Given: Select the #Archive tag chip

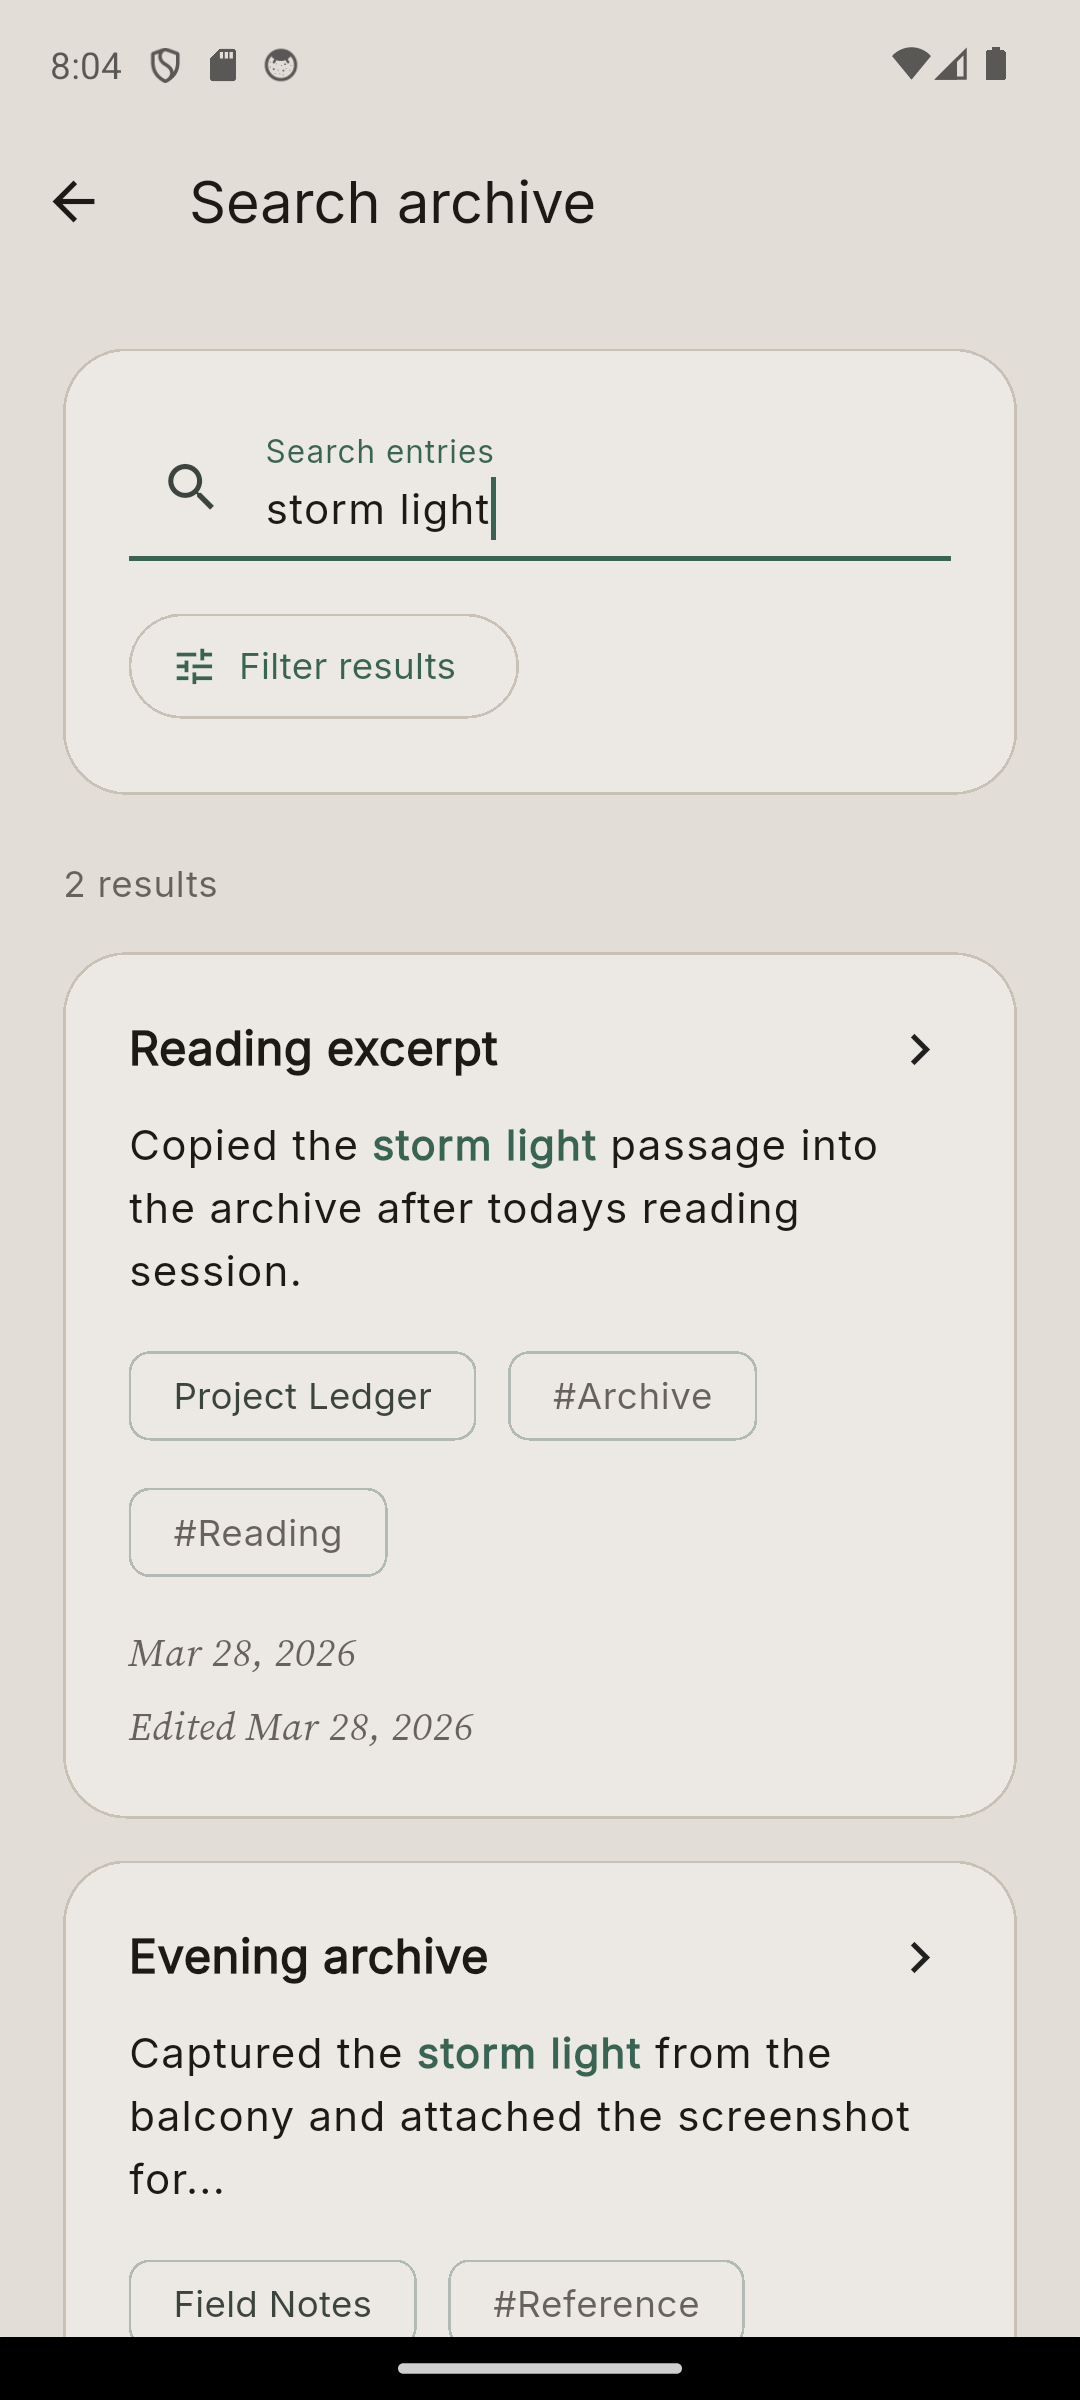Looking at the screenshot, I should [x=632, y=1396].
